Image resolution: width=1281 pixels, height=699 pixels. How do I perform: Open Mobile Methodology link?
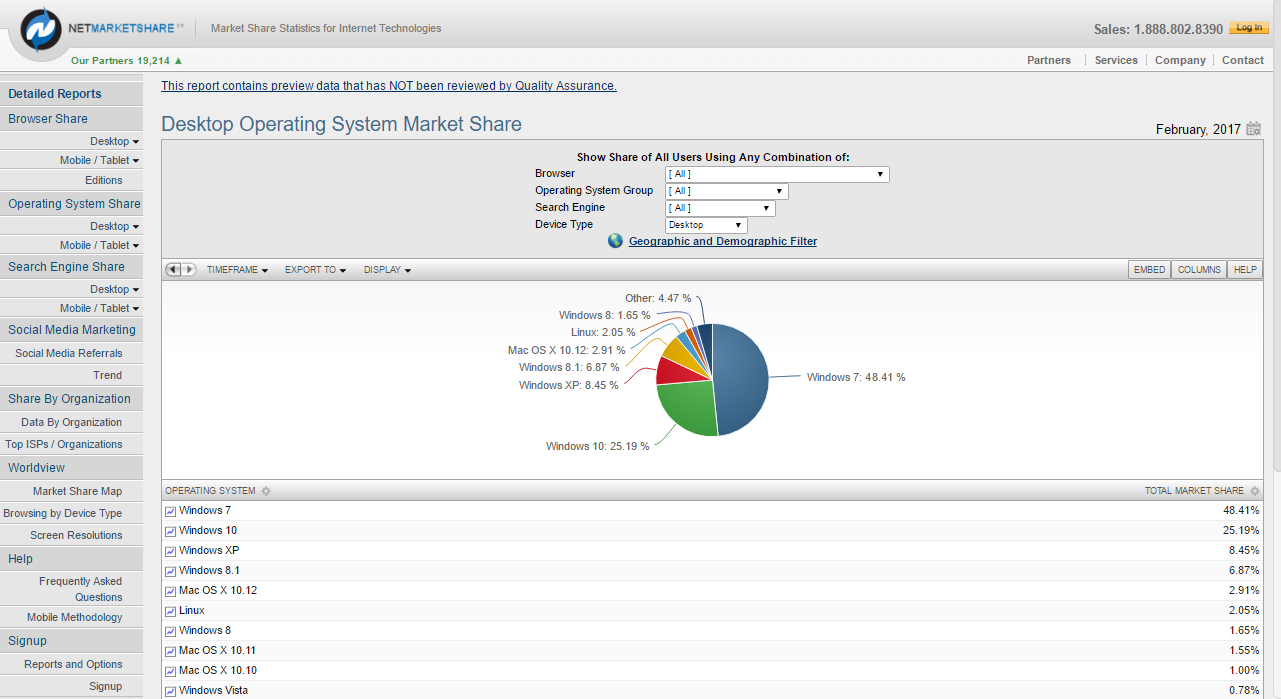[x=75, y=617]
